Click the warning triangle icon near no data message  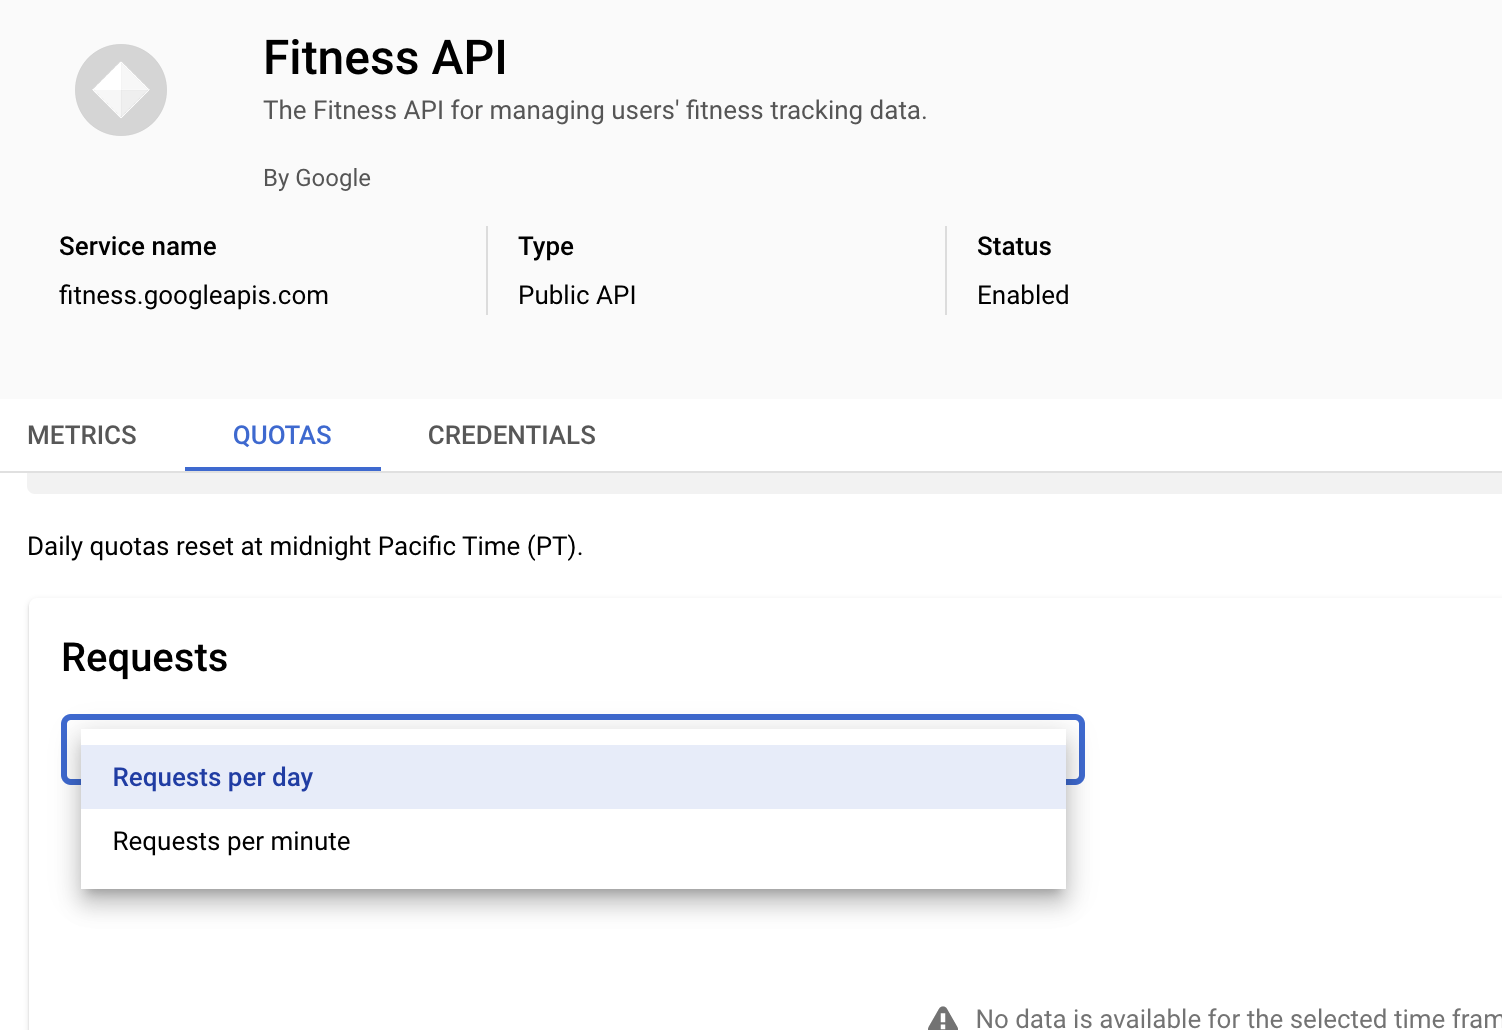943,1019
